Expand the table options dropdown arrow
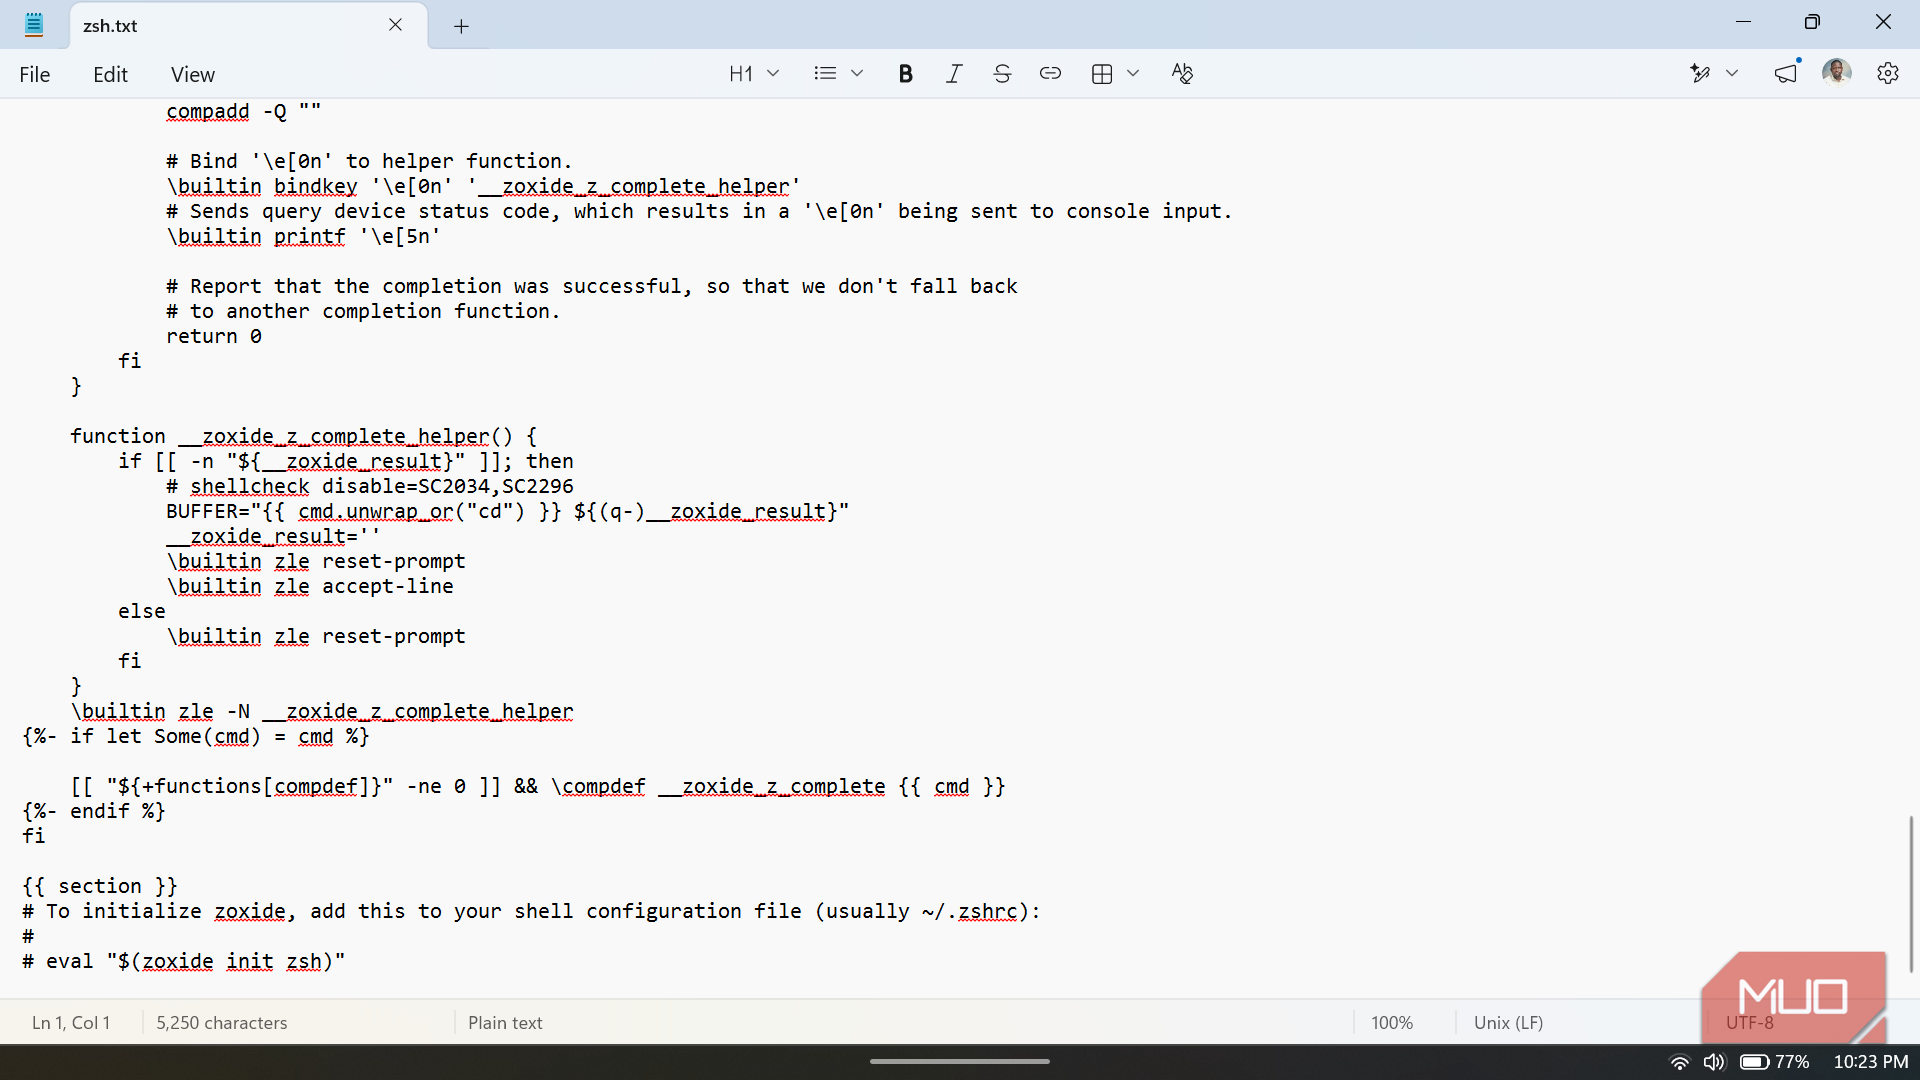Viewport: 1920px width, 1080px height. coord(1133,73)
